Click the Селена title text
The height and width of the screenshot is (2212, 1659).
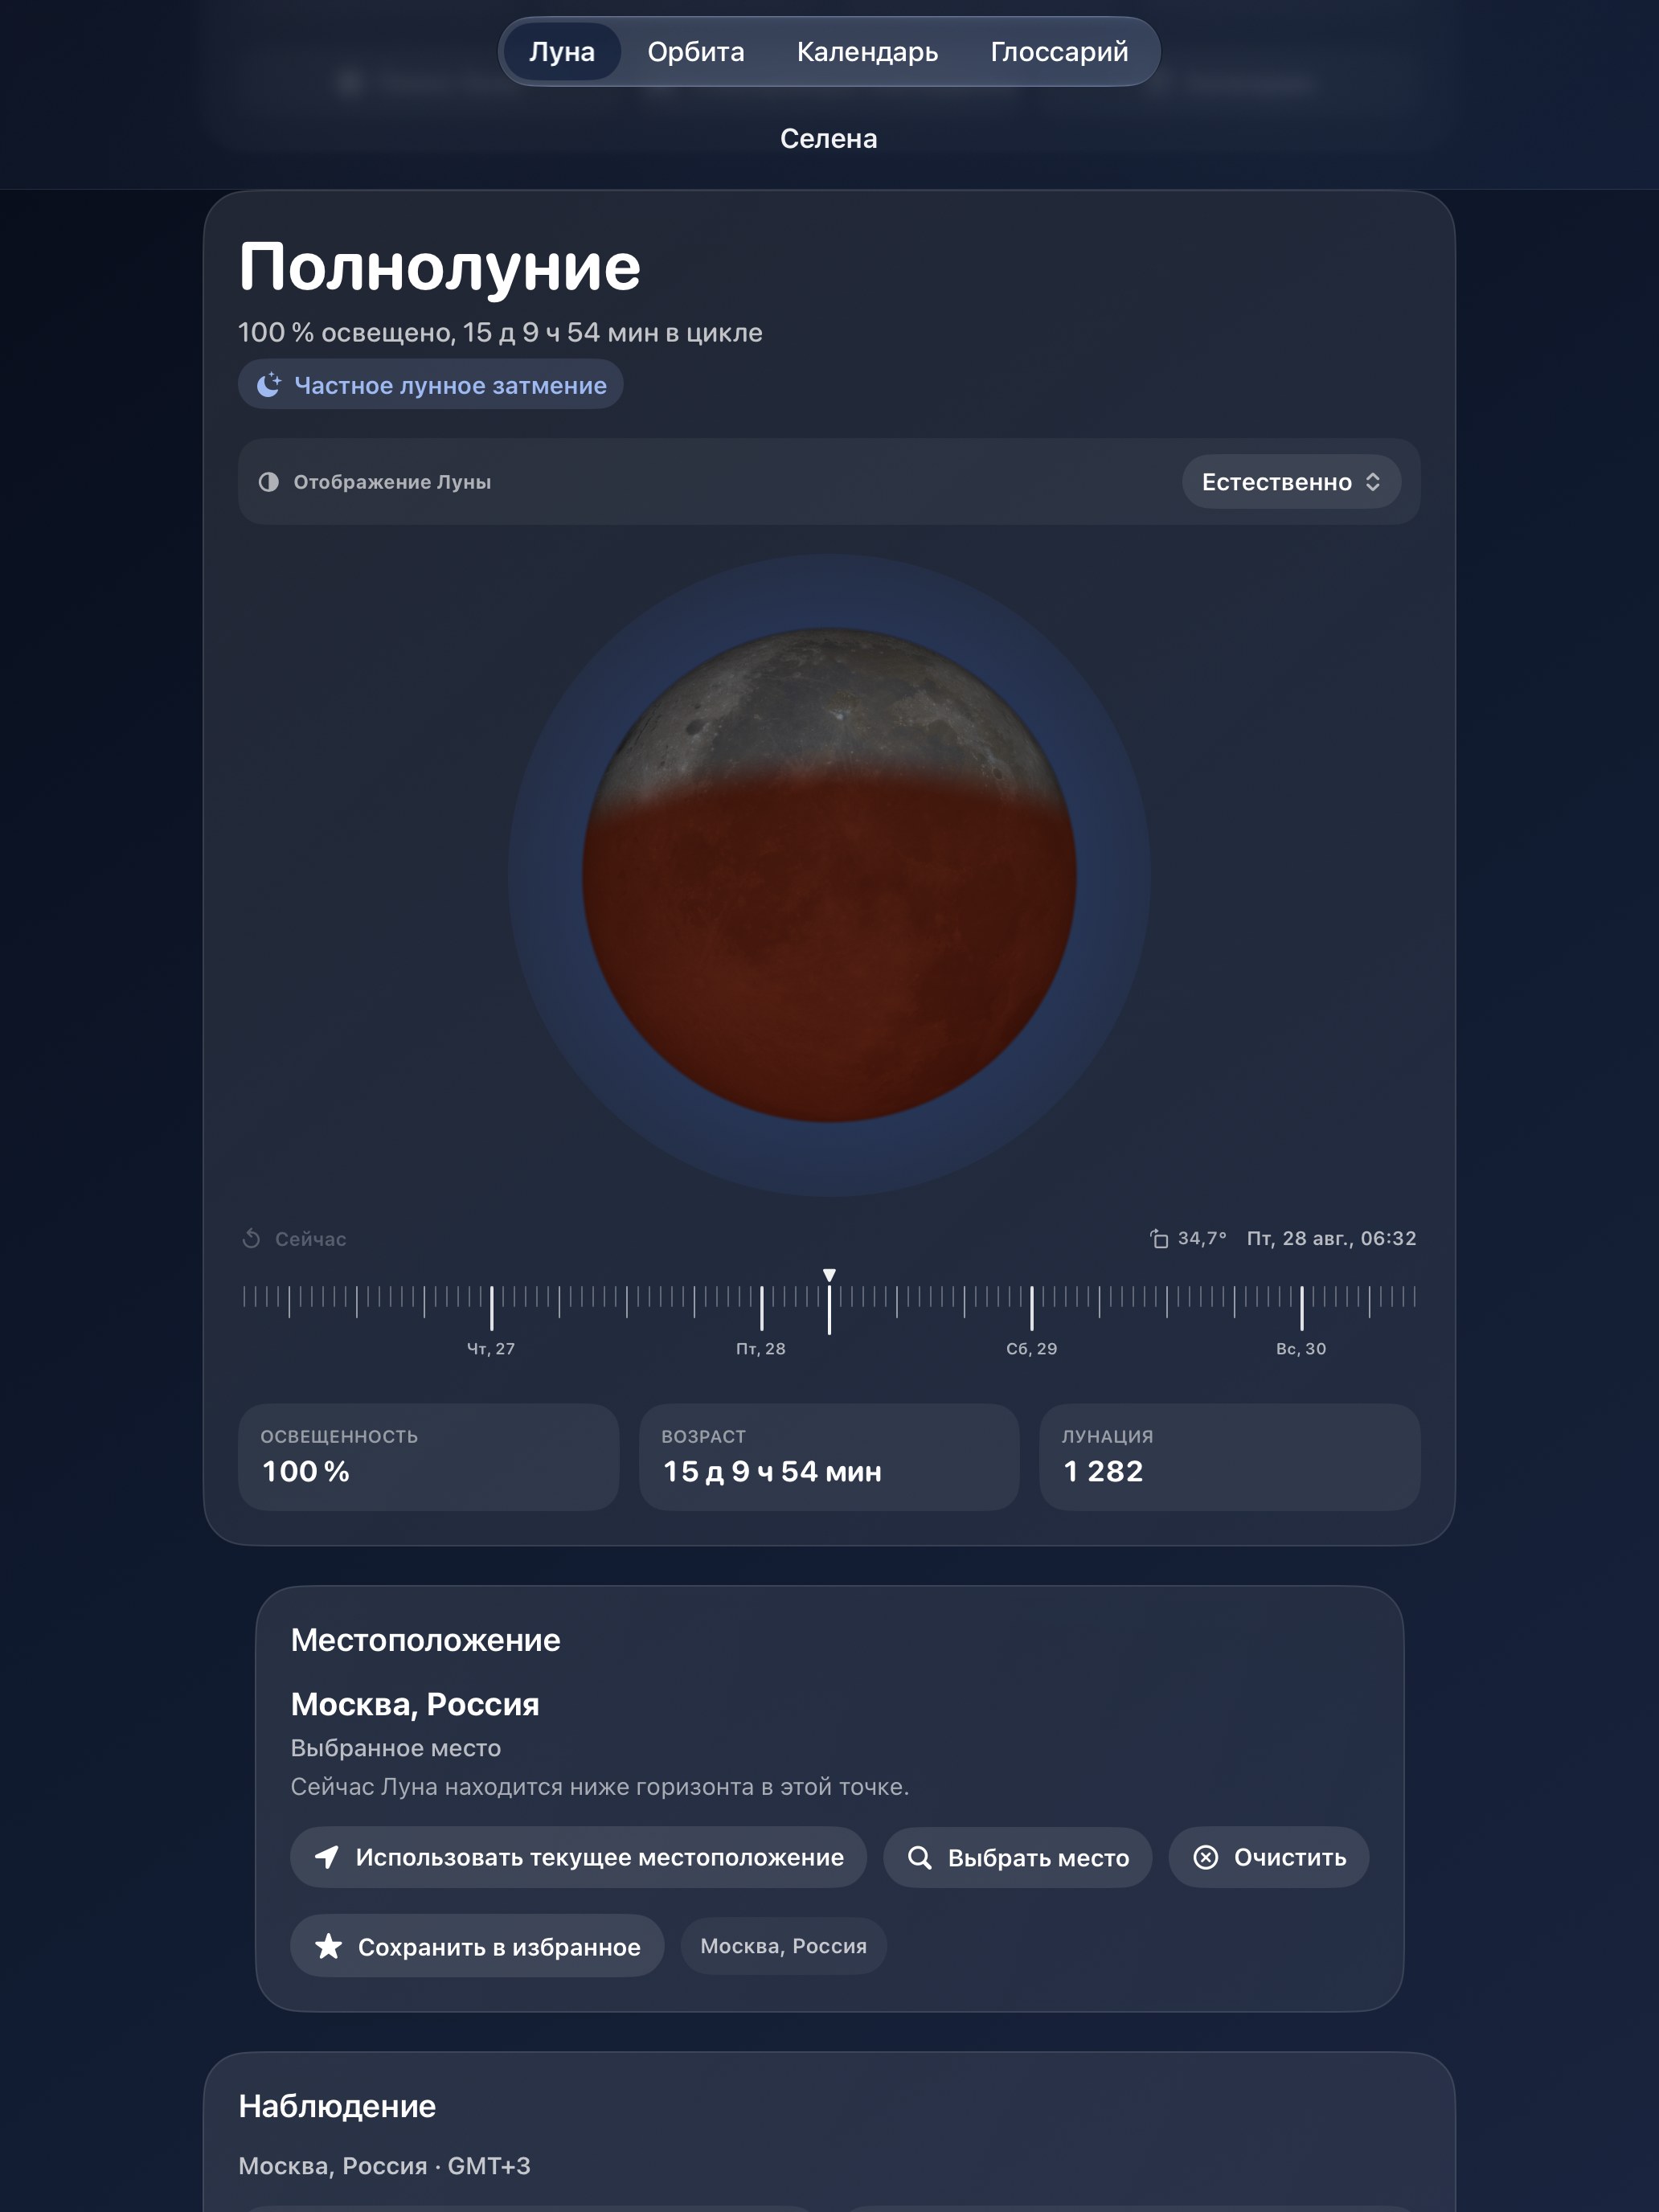tap(829, 138)
